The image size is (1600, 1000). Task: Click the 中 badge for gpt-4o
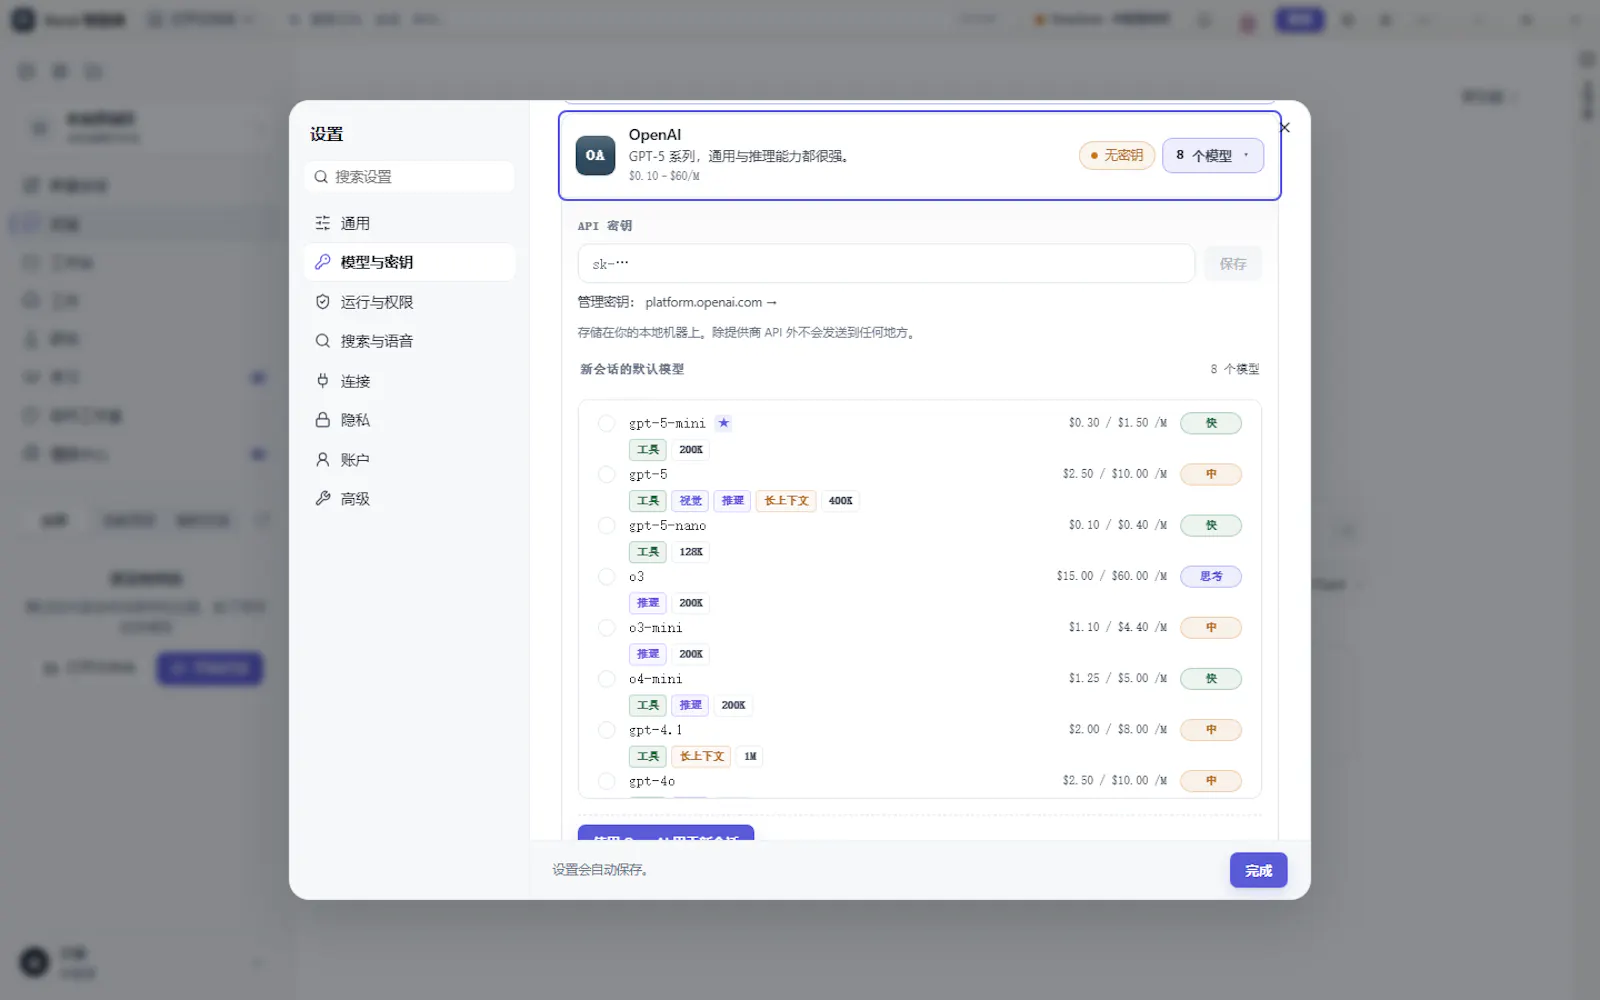[x=1211, y=781]
